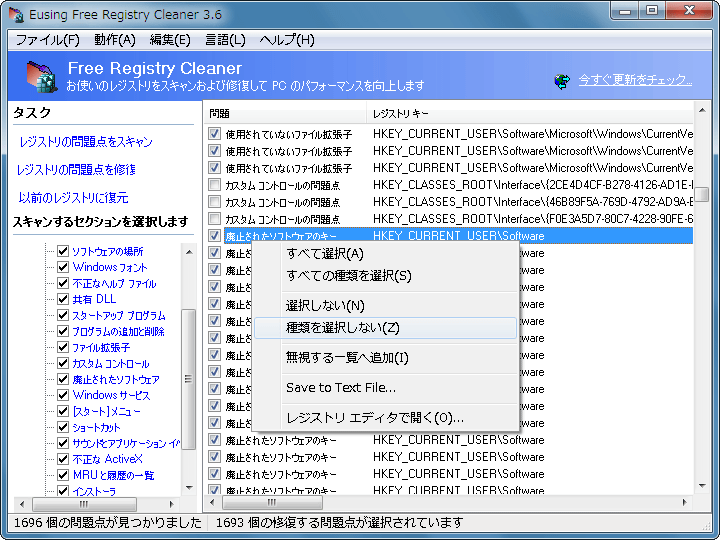The height and width of the screenshot is (540, 720).
Task: Click レジストリの問題点をスキャン task link
Action: click(86, 142)
